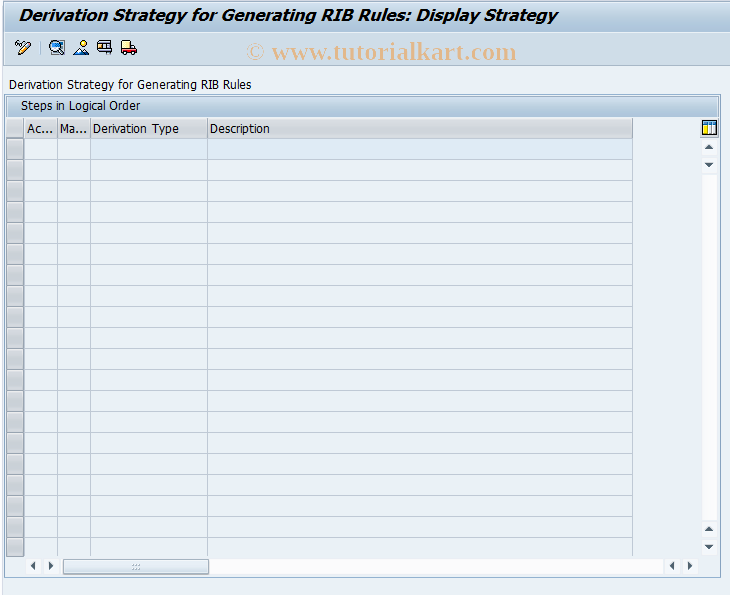The height and width of the screenshot is (595, 730).
Task: Select all rows via top-left table corner
Action: [x=15, y=128]
